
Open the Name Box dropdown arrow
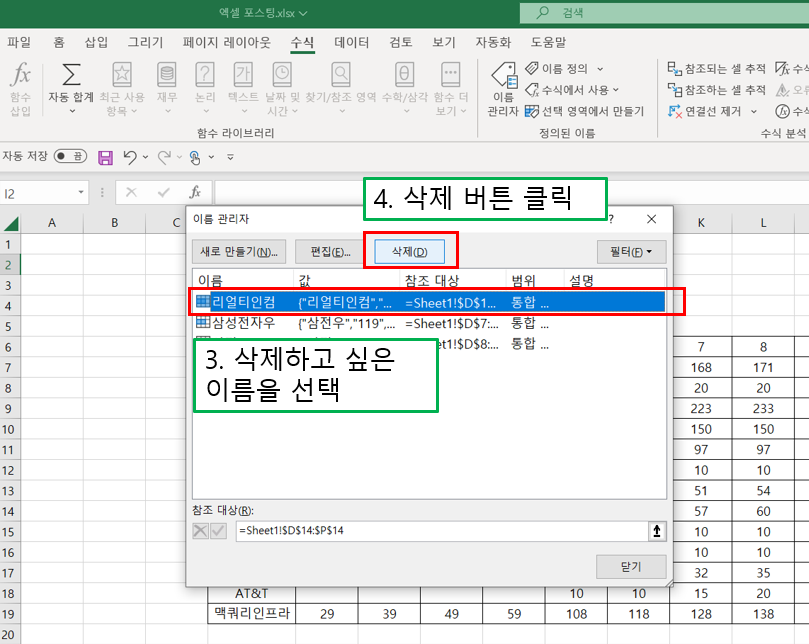[81, 192]
